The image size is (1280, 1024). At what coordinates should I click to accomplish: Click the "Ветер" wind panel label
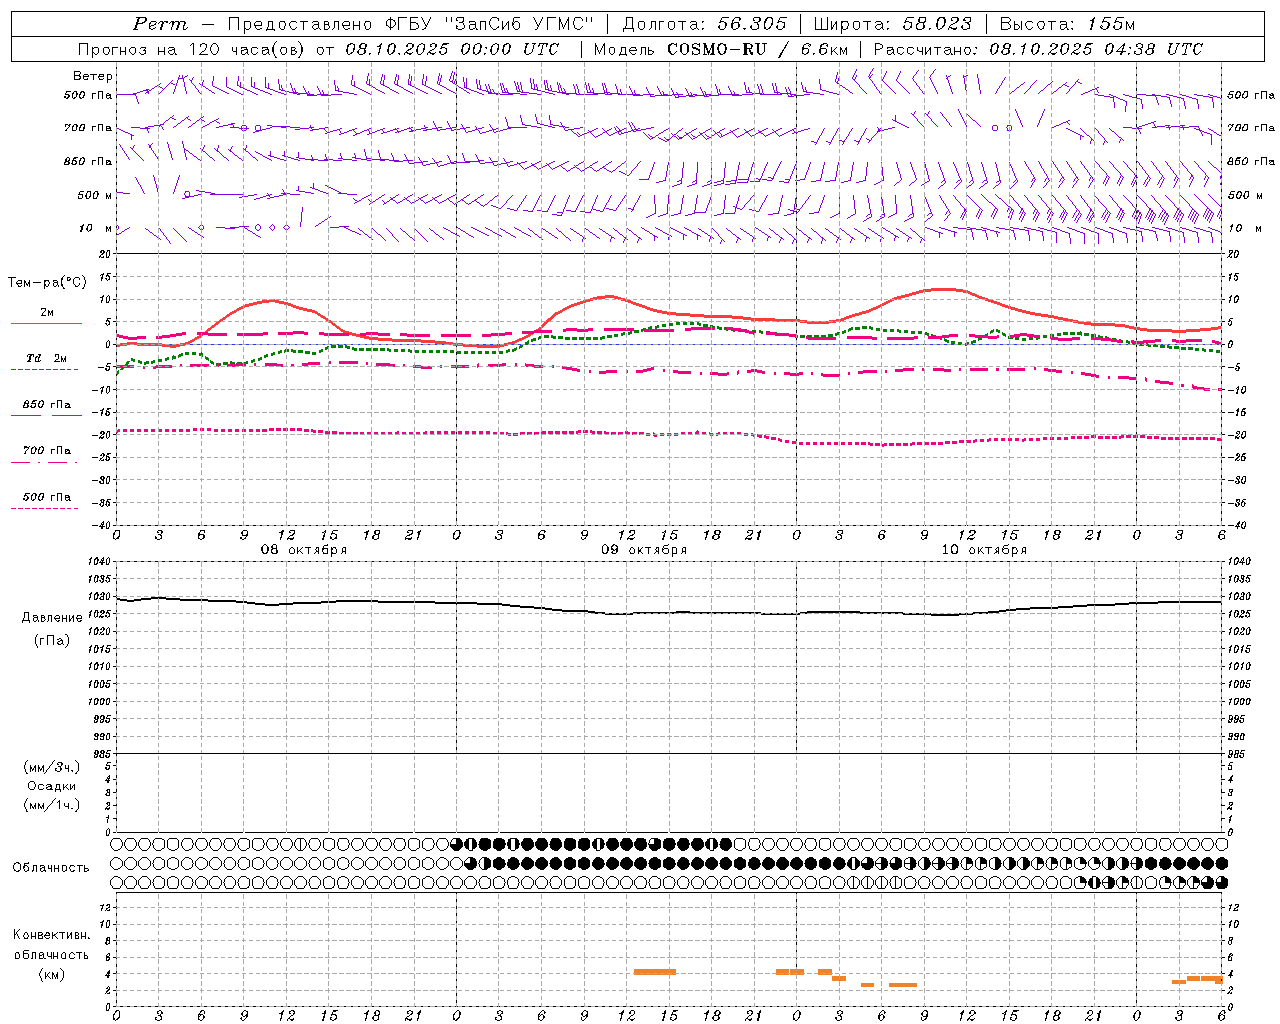(x=93, y=76)
